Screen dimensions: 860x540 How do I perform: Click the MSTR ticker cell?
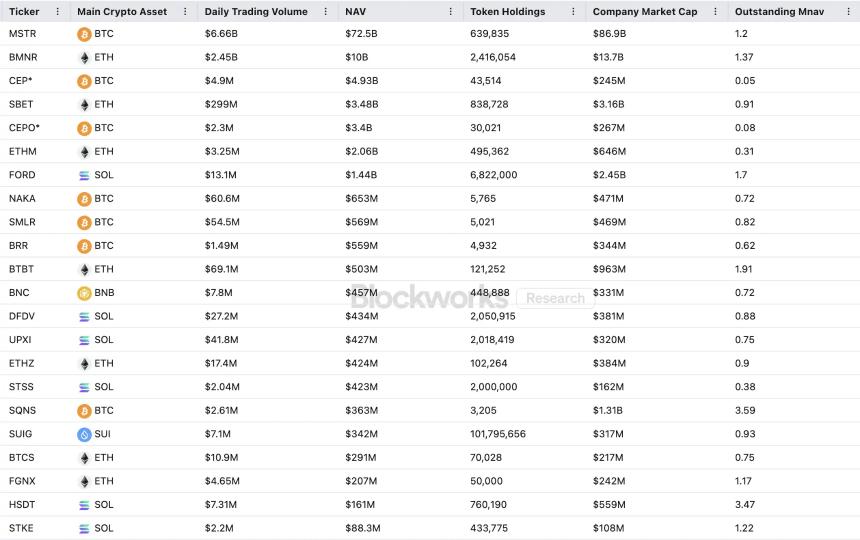[22, 34]
